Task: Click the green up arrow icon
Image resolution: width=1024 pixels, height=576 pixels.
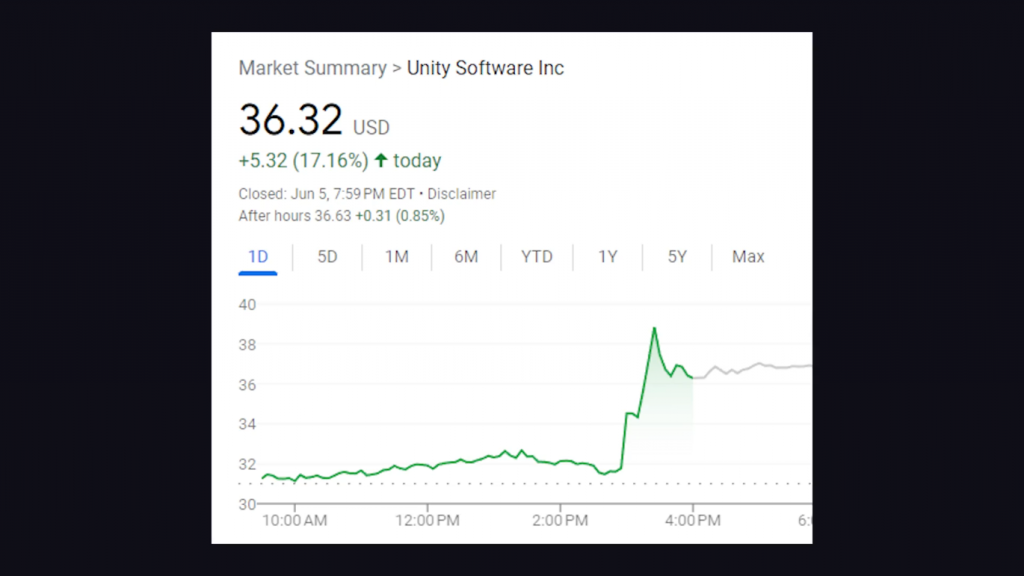Action: pyautogui.click(x=380, y=161)
